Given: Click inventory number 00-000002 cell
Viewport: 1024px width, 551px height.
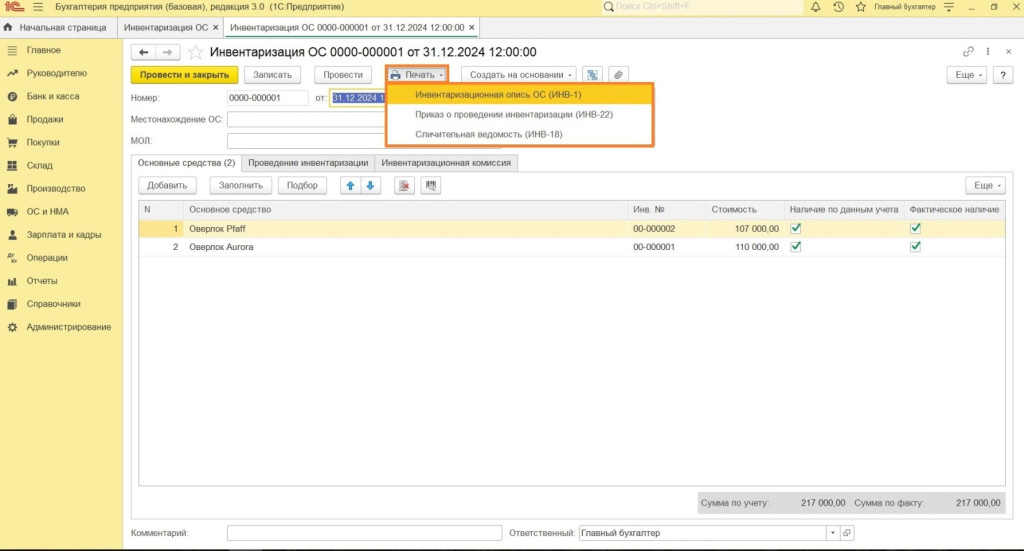Looking at the screenshot, I should point(654,228).
